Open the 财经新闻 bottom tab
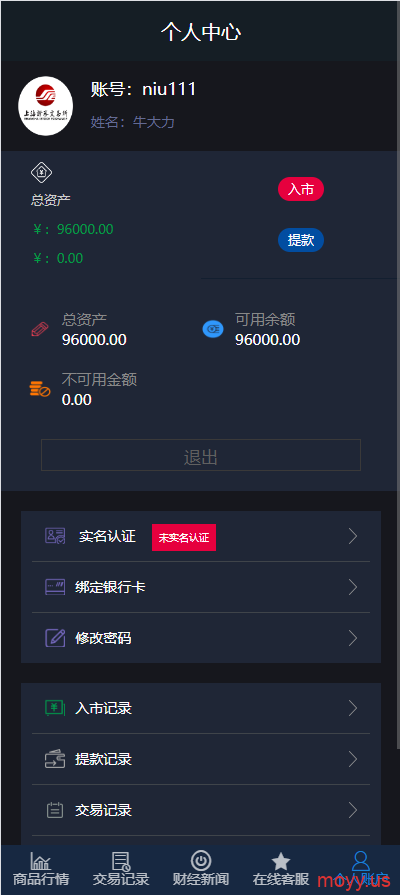 click(201, 868)
